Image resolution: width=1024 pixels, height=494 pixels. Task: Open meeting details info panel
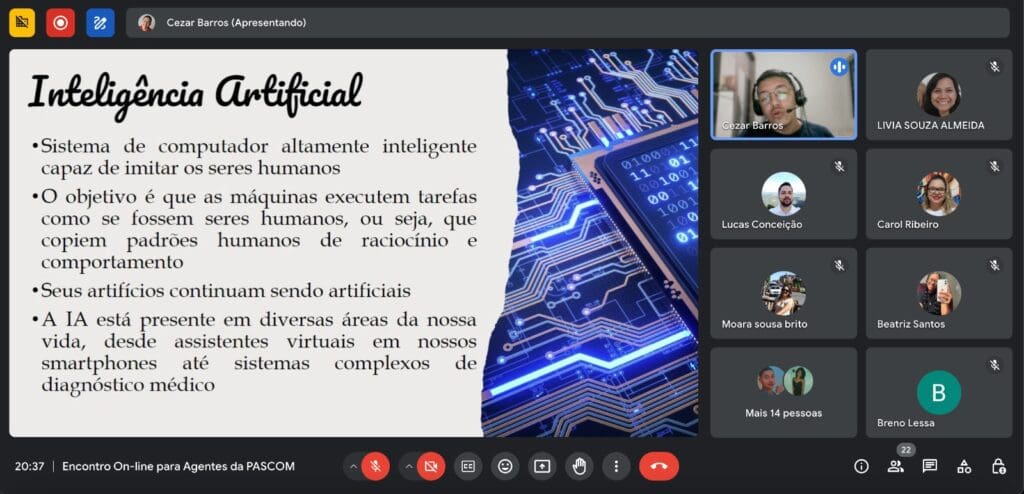click(x=861, y=466)
